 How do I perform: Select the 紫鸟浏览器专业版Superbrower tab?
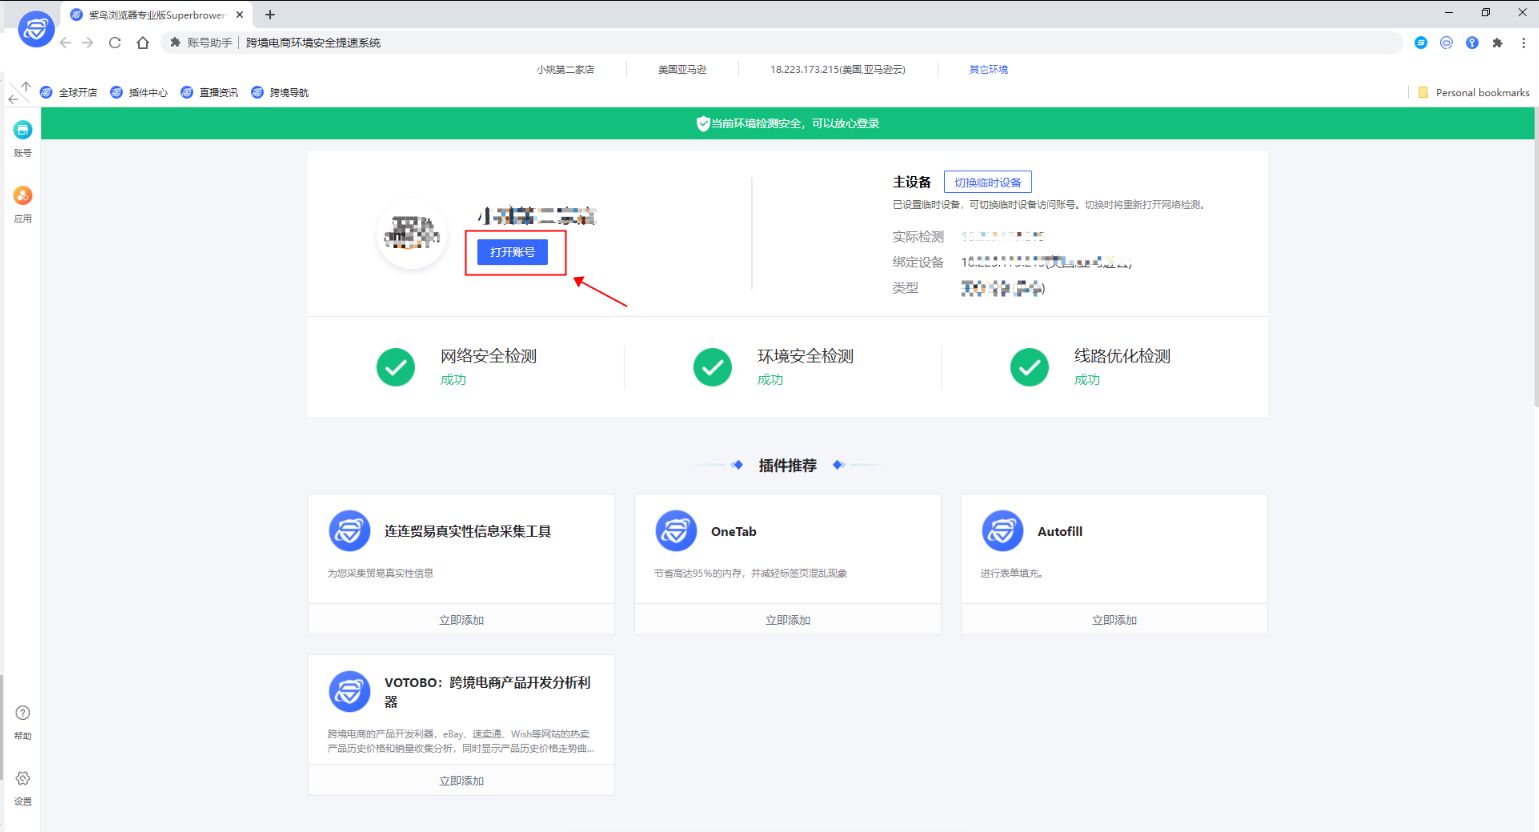click(150, 15)
